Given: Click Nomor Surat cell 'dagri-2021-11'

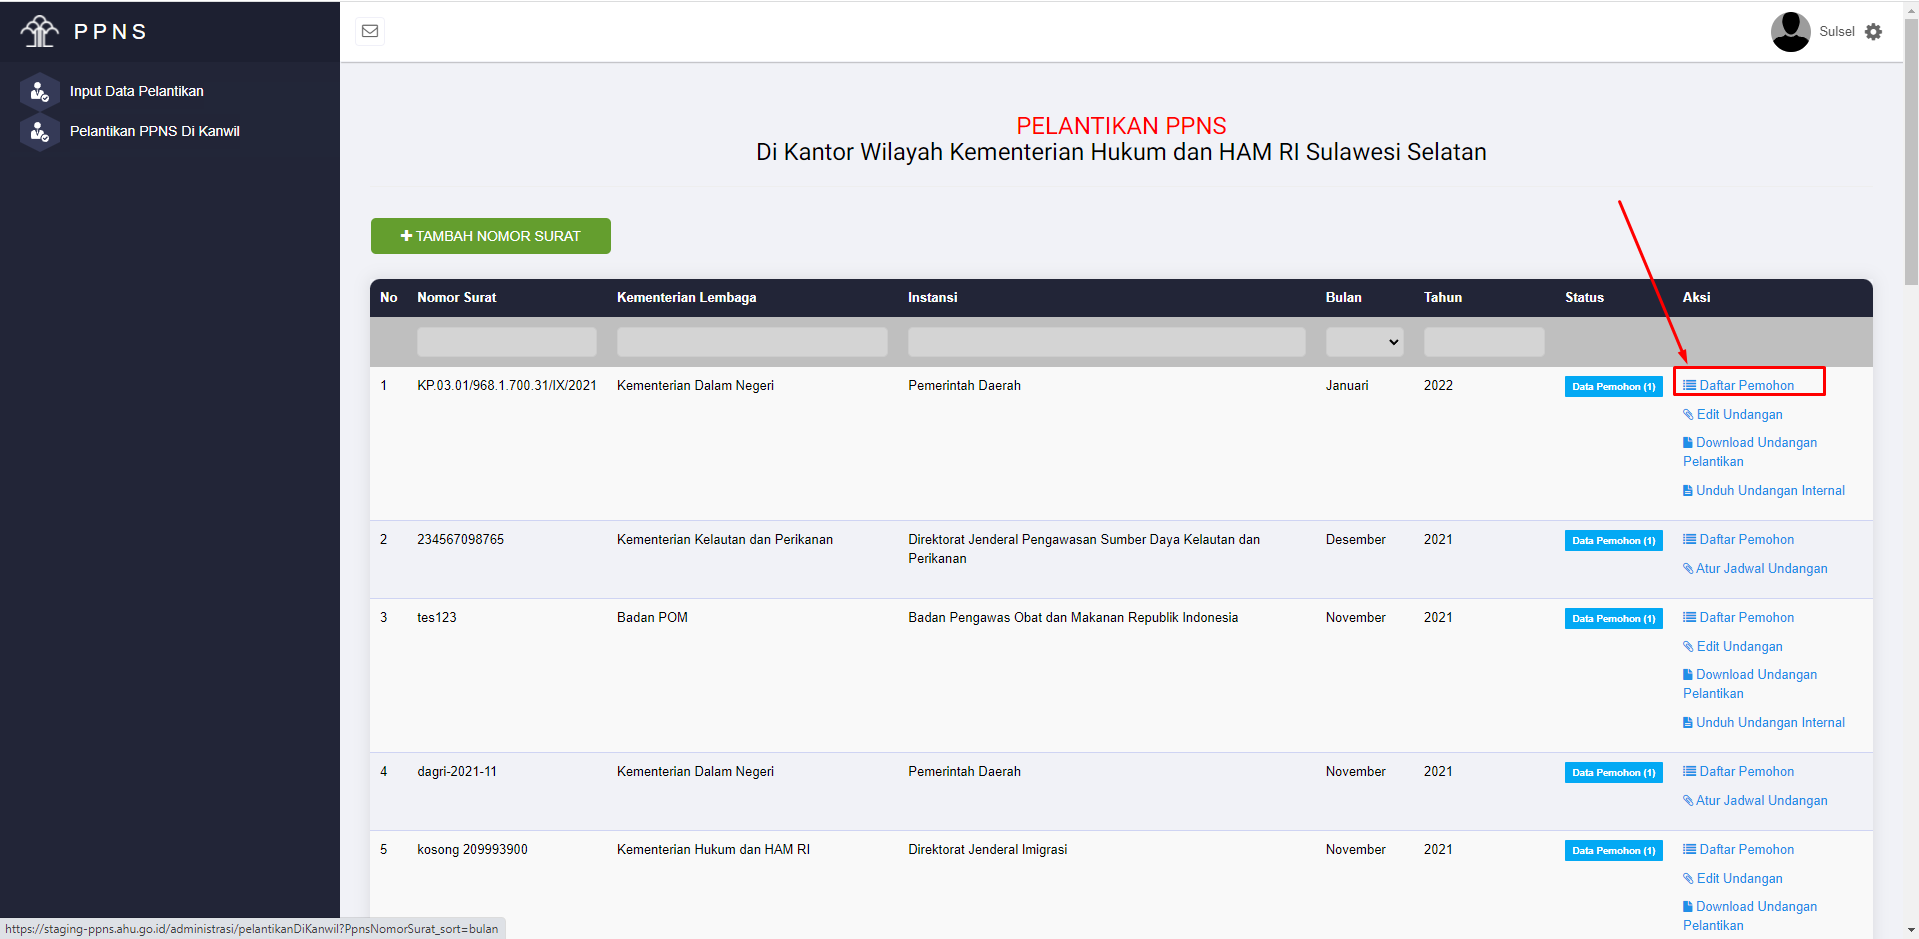Looking at the screenshot, I should [456, 771].
